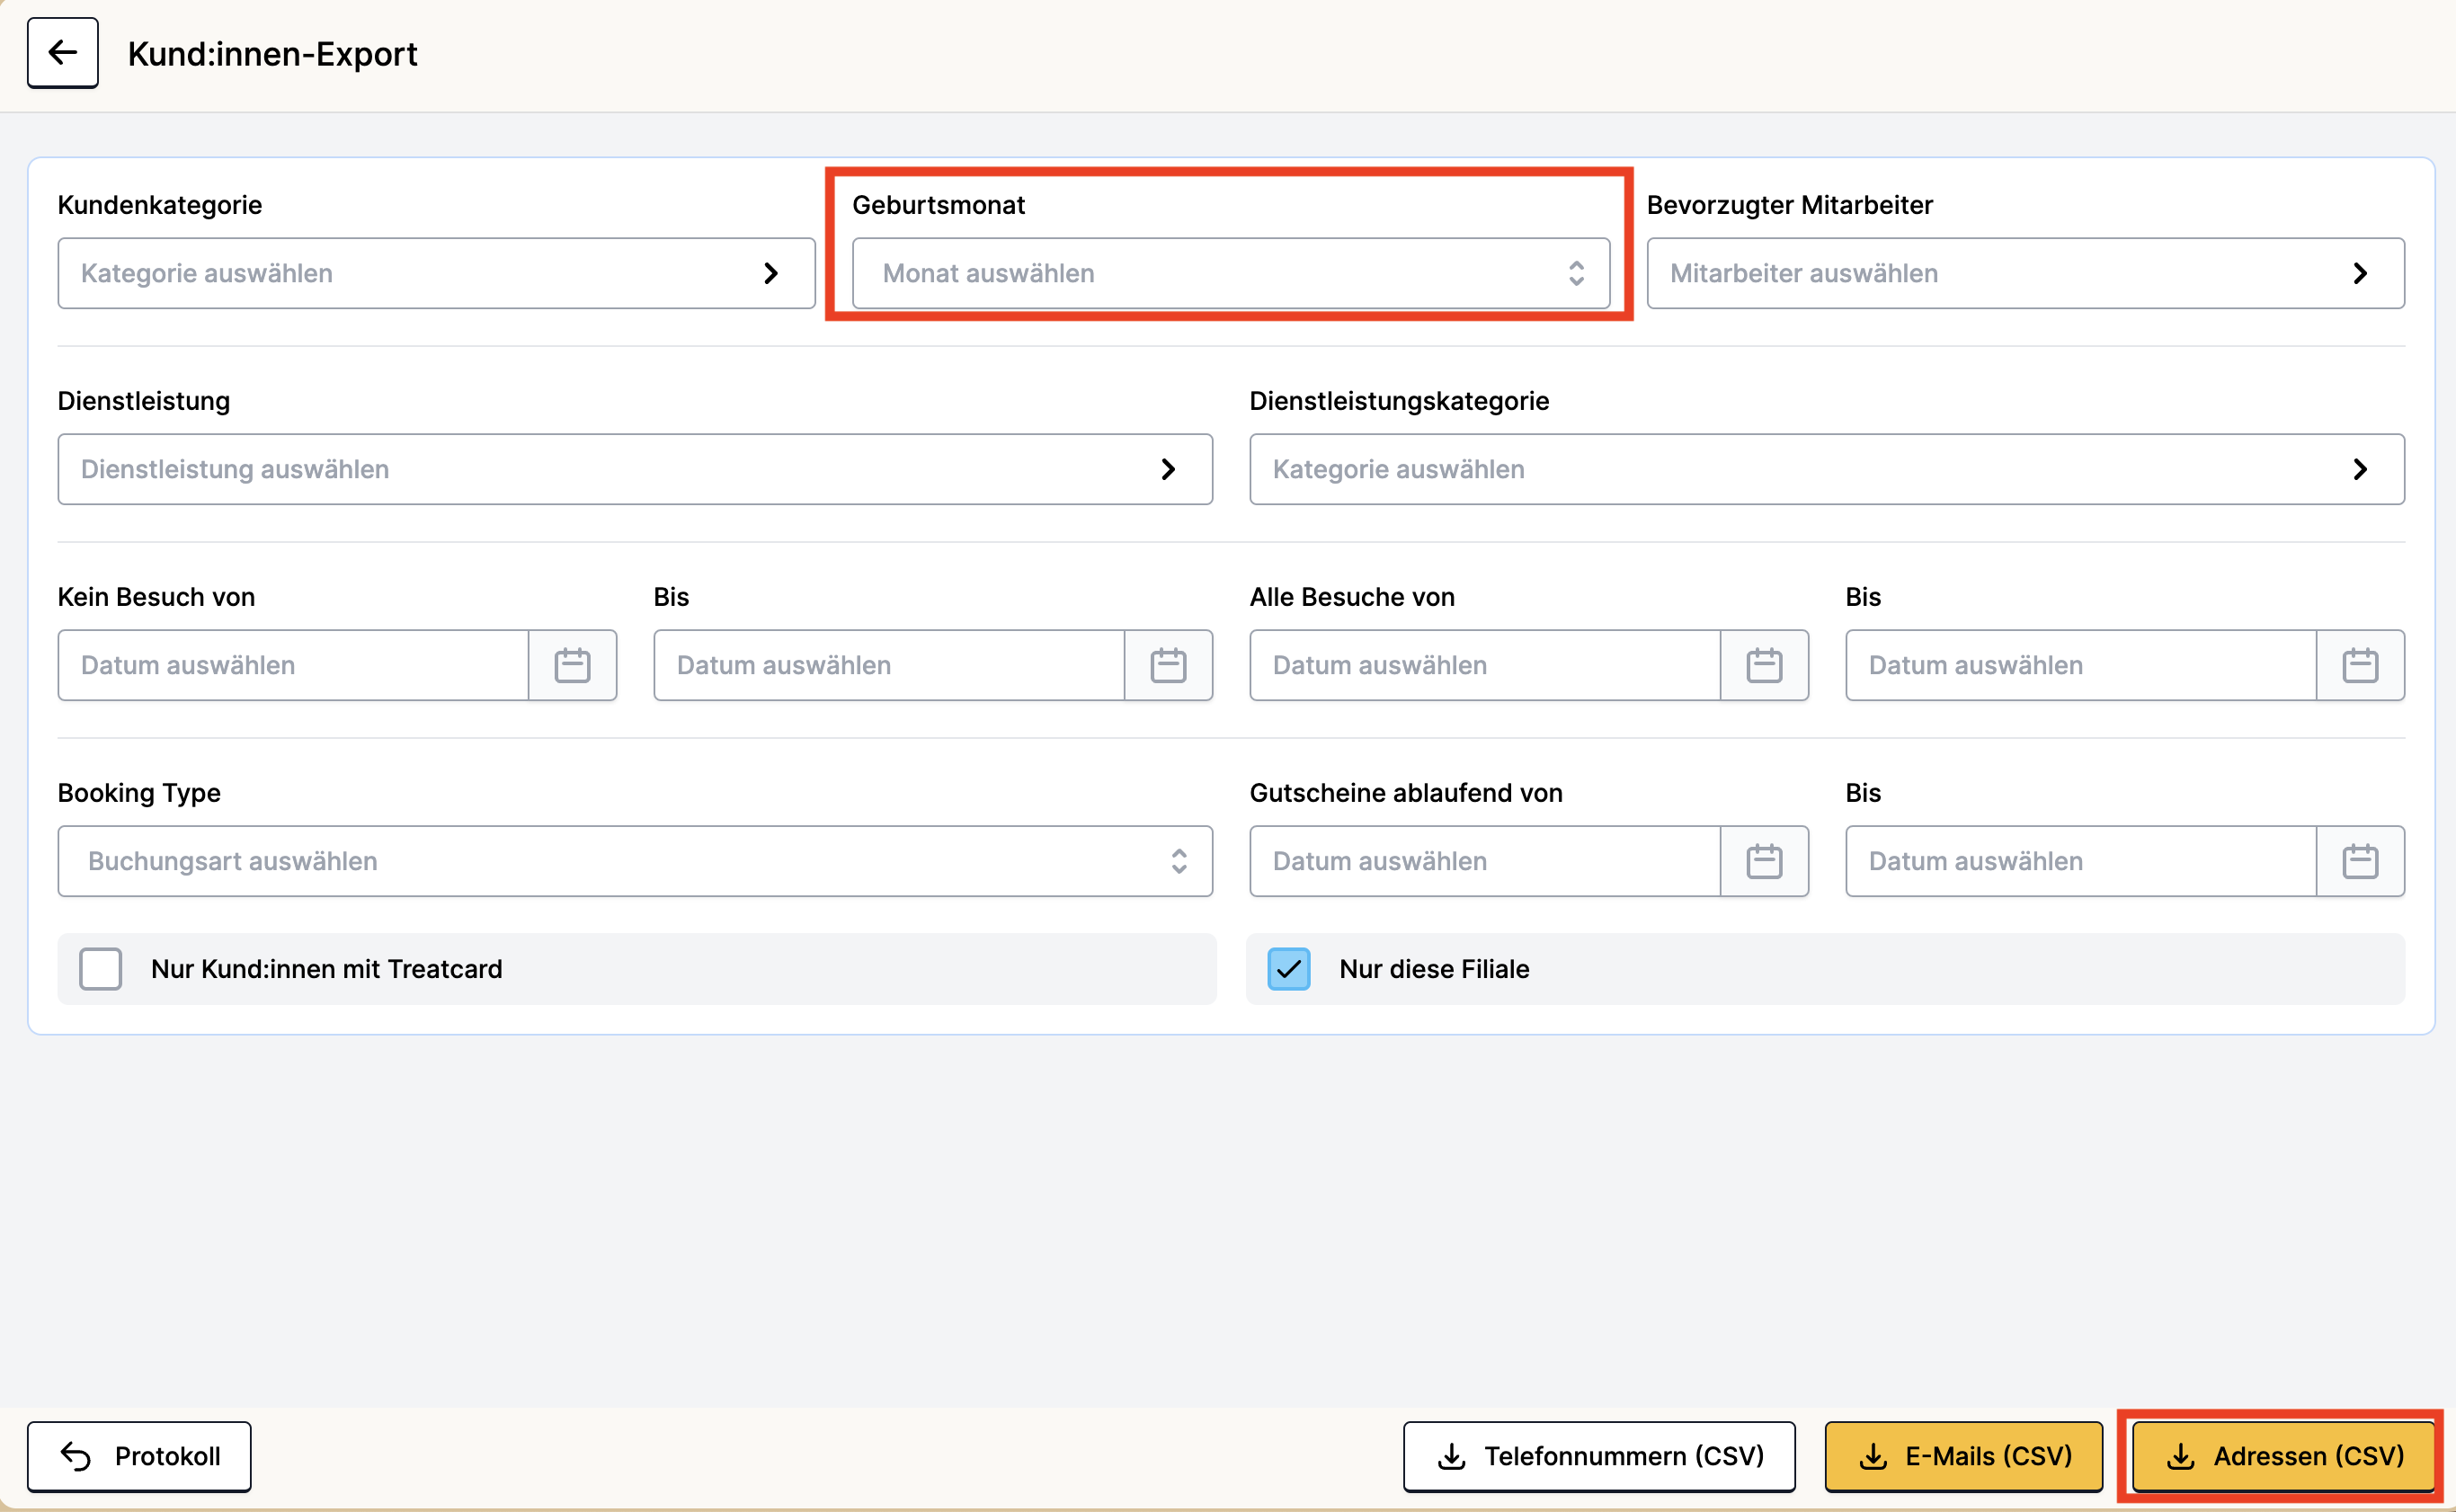
Task: Click the Protokoll button
Action: point(139,1456)
